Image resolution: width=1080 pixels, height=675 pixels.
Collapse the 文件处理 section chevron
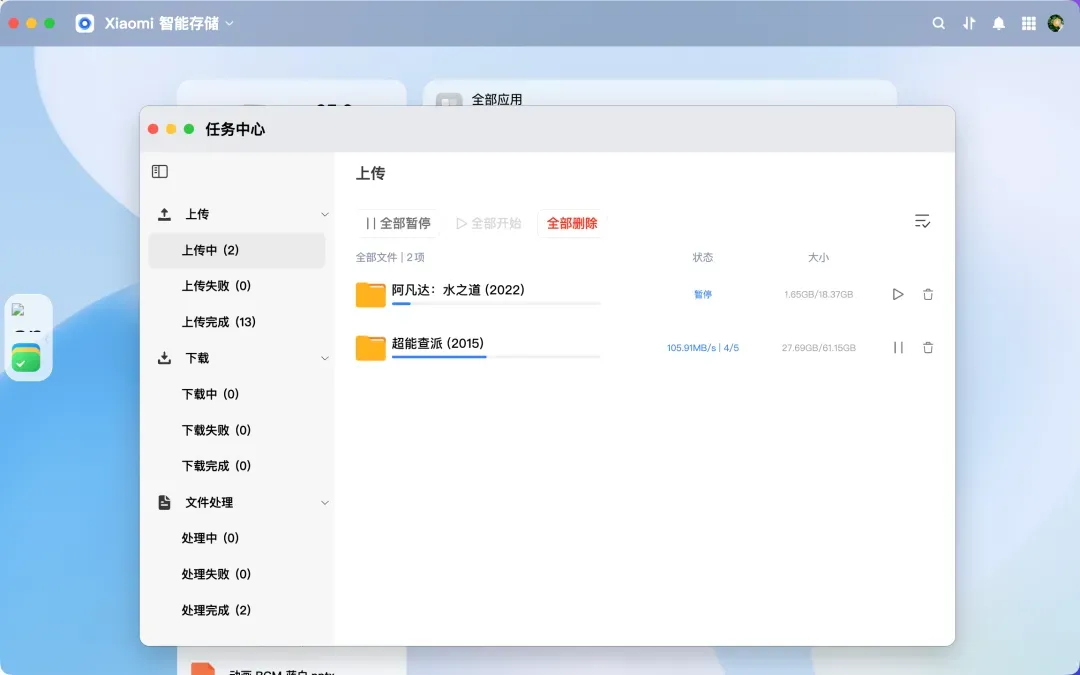pos(324,503)
